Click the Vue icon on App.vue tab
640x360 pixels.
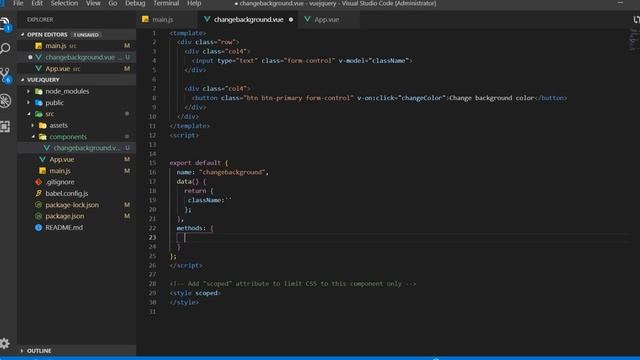[307, 19]
